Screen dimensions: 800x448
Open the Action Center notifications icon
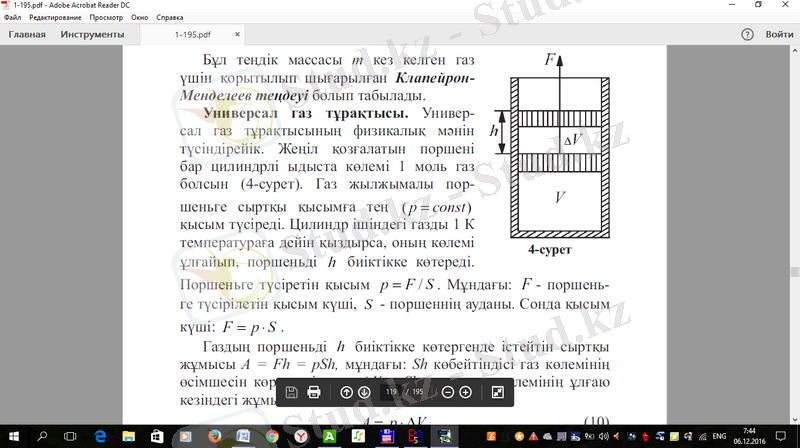click(x=781, y=436)
